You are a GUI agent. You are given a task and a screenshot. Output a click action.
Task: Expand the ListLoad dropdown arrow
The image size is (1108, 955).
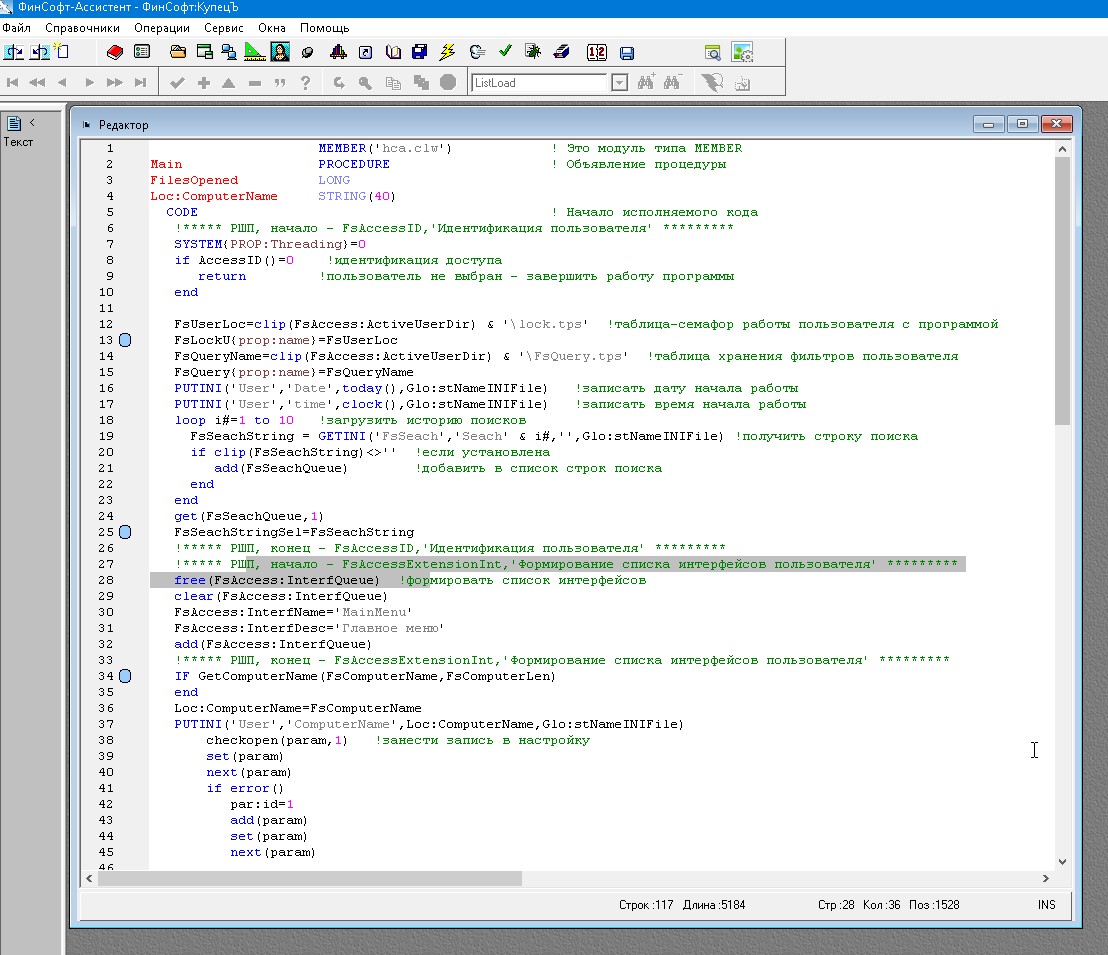(x=619, y=83)
